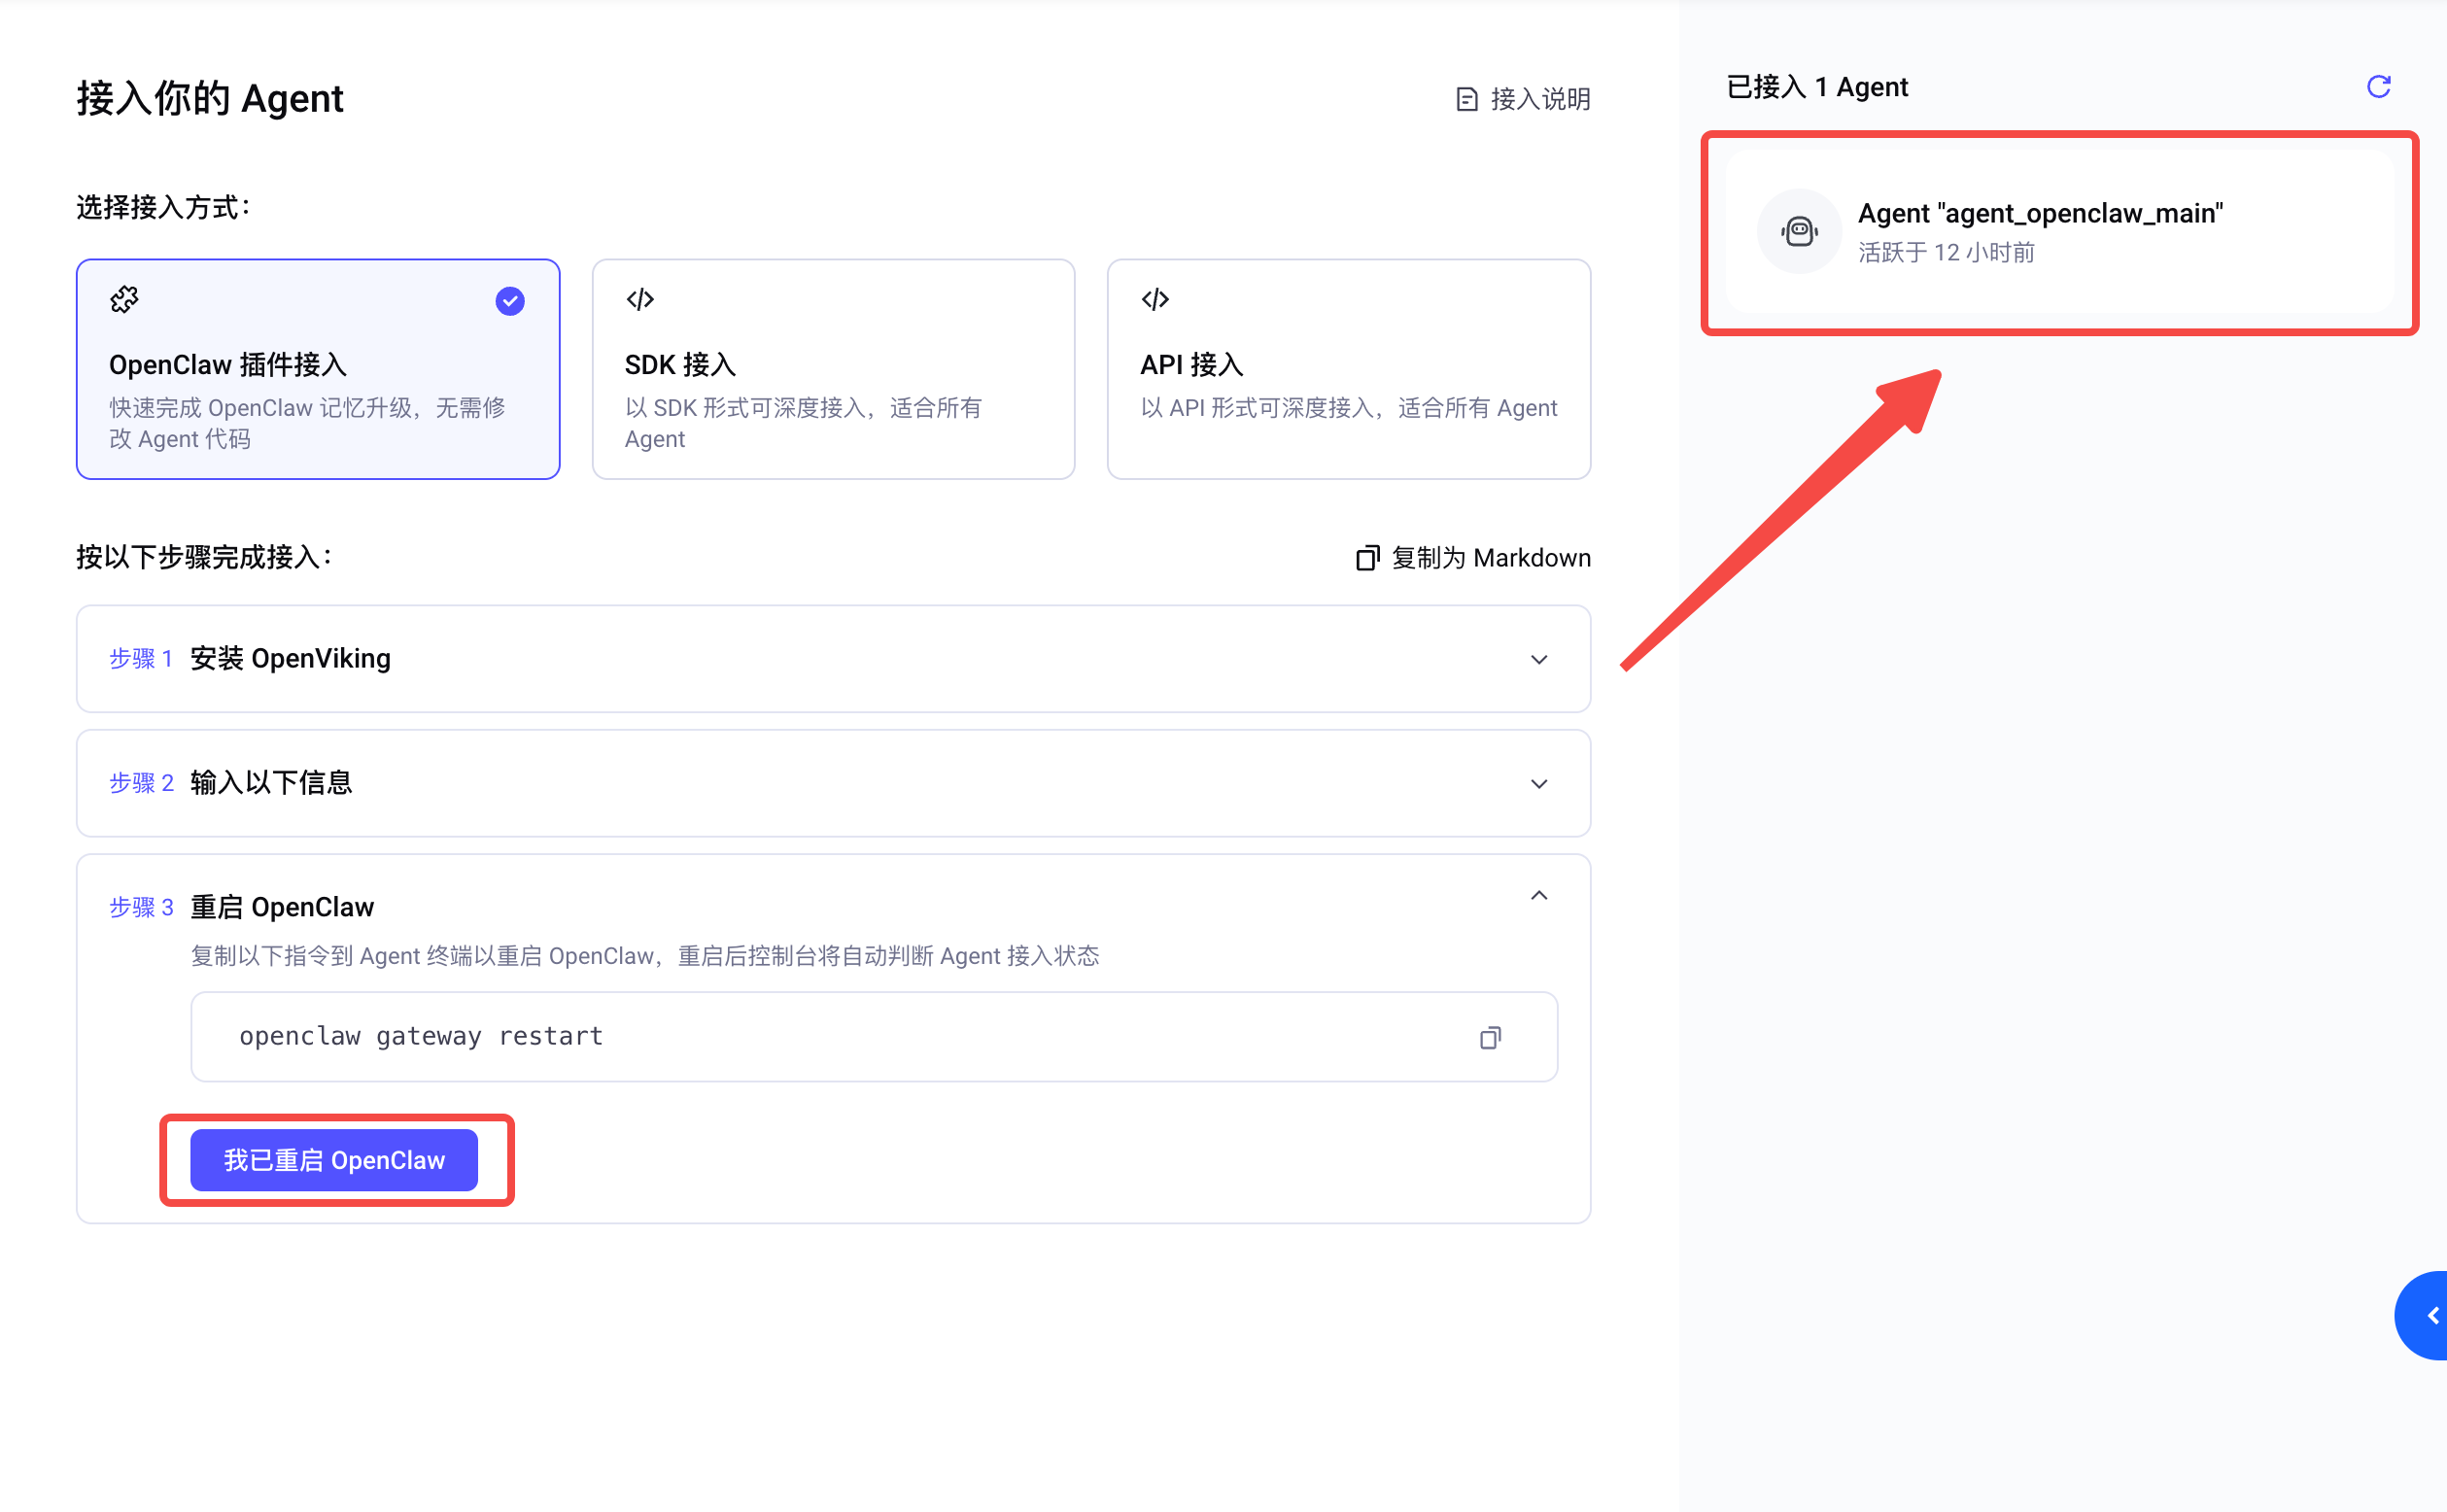Select the SDK 接入 method card
Viewport: 2447px width, 1512px height.
click(x=833, y=369)
